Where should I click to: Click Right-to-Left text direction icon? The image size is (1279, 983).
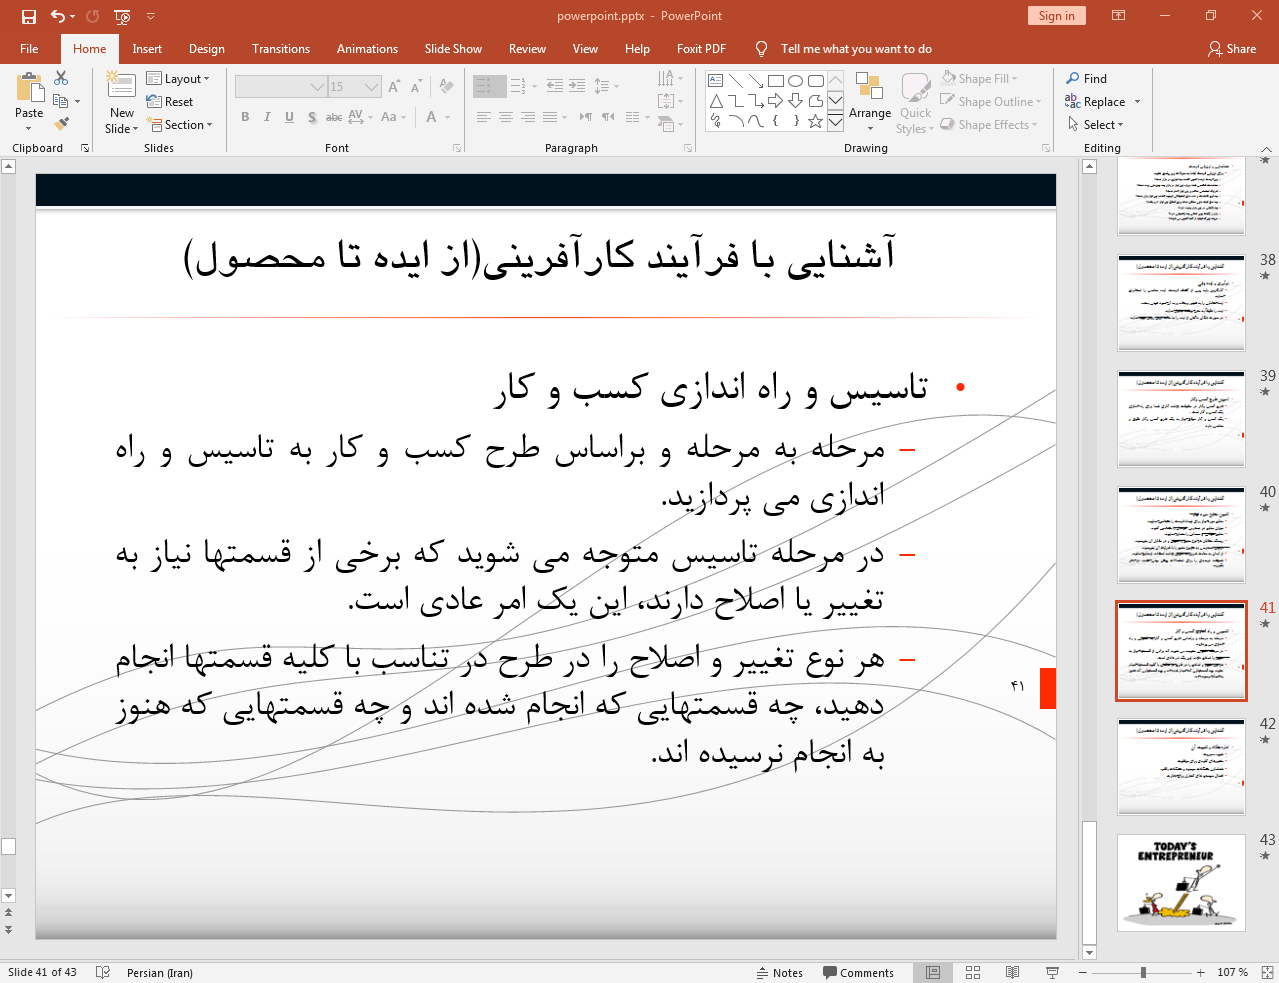[x=608, y=117]
